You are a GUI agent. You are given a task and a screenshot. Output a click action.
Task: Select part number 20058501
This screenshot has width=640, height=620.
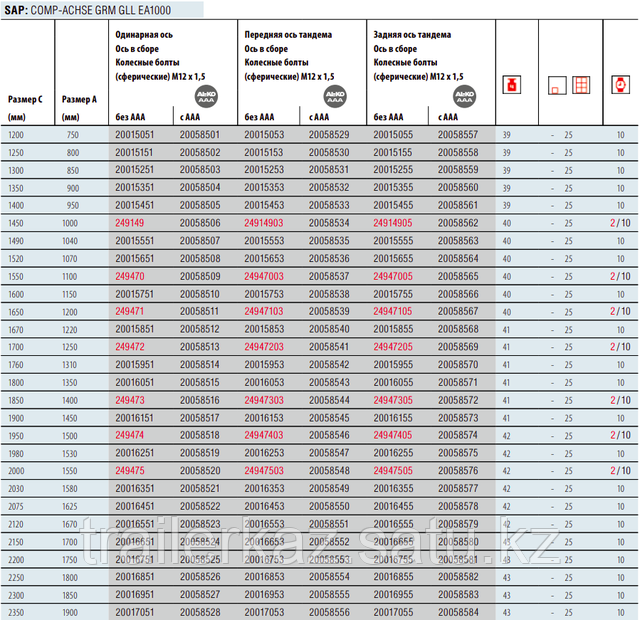tap(200, 135)
